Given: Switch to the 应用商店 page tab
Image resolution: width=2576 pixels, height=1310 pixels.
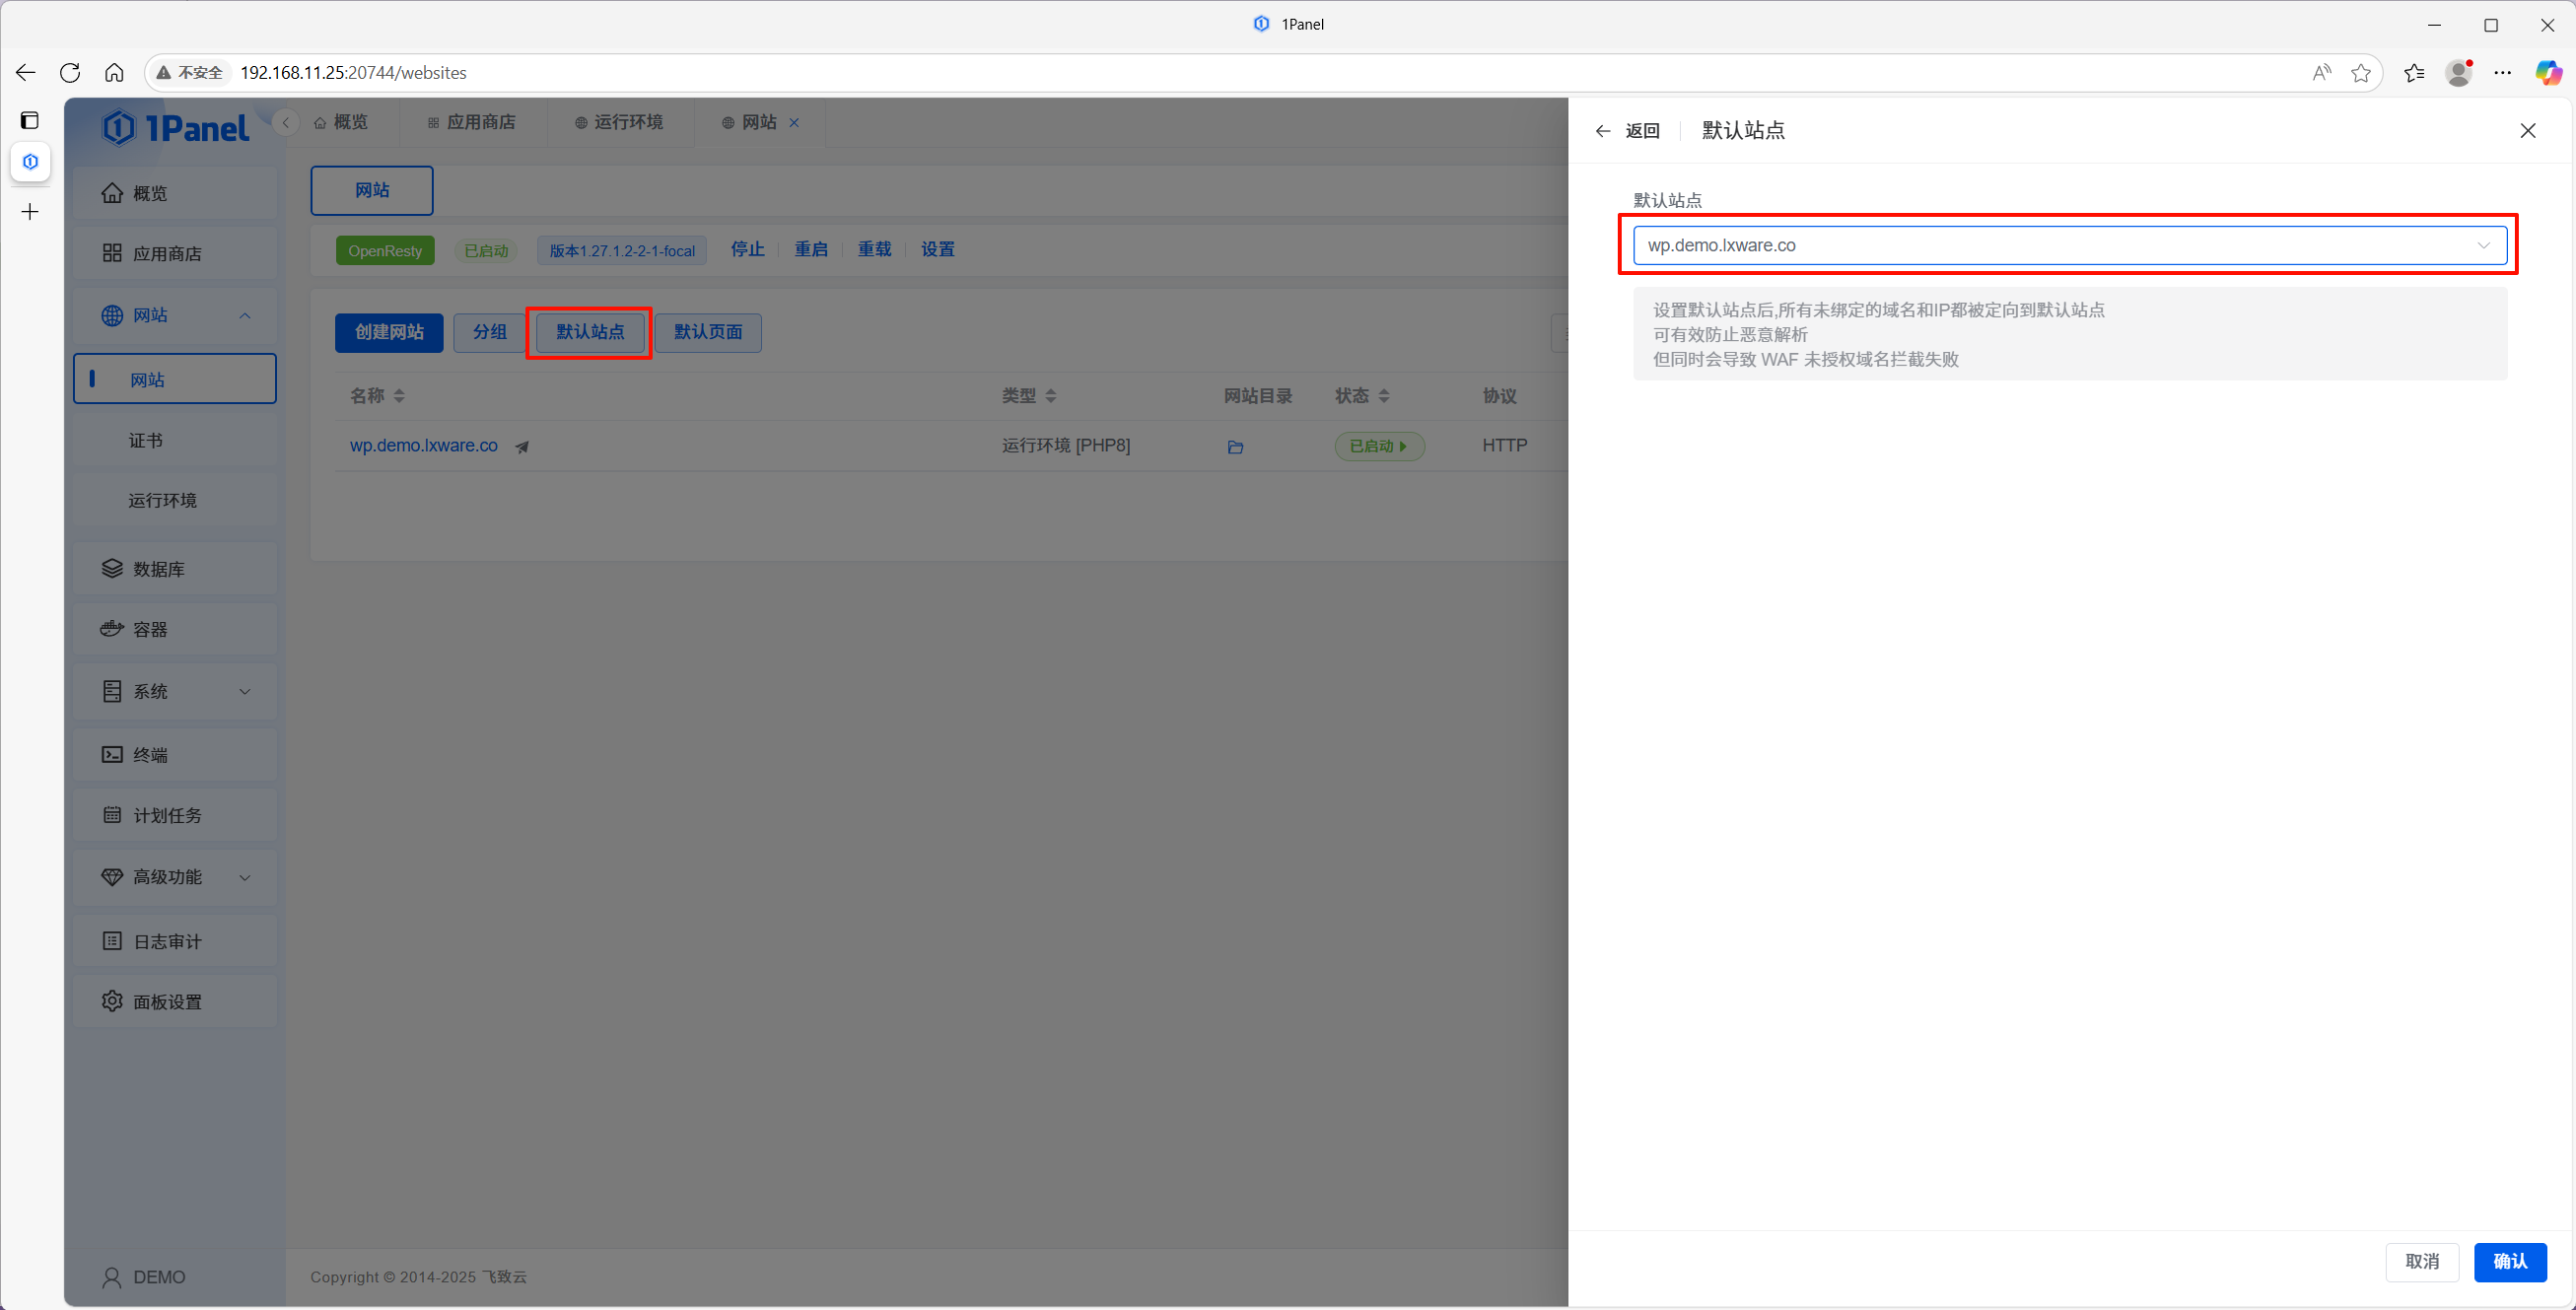Looking at the screenshot, I should 472,122.
